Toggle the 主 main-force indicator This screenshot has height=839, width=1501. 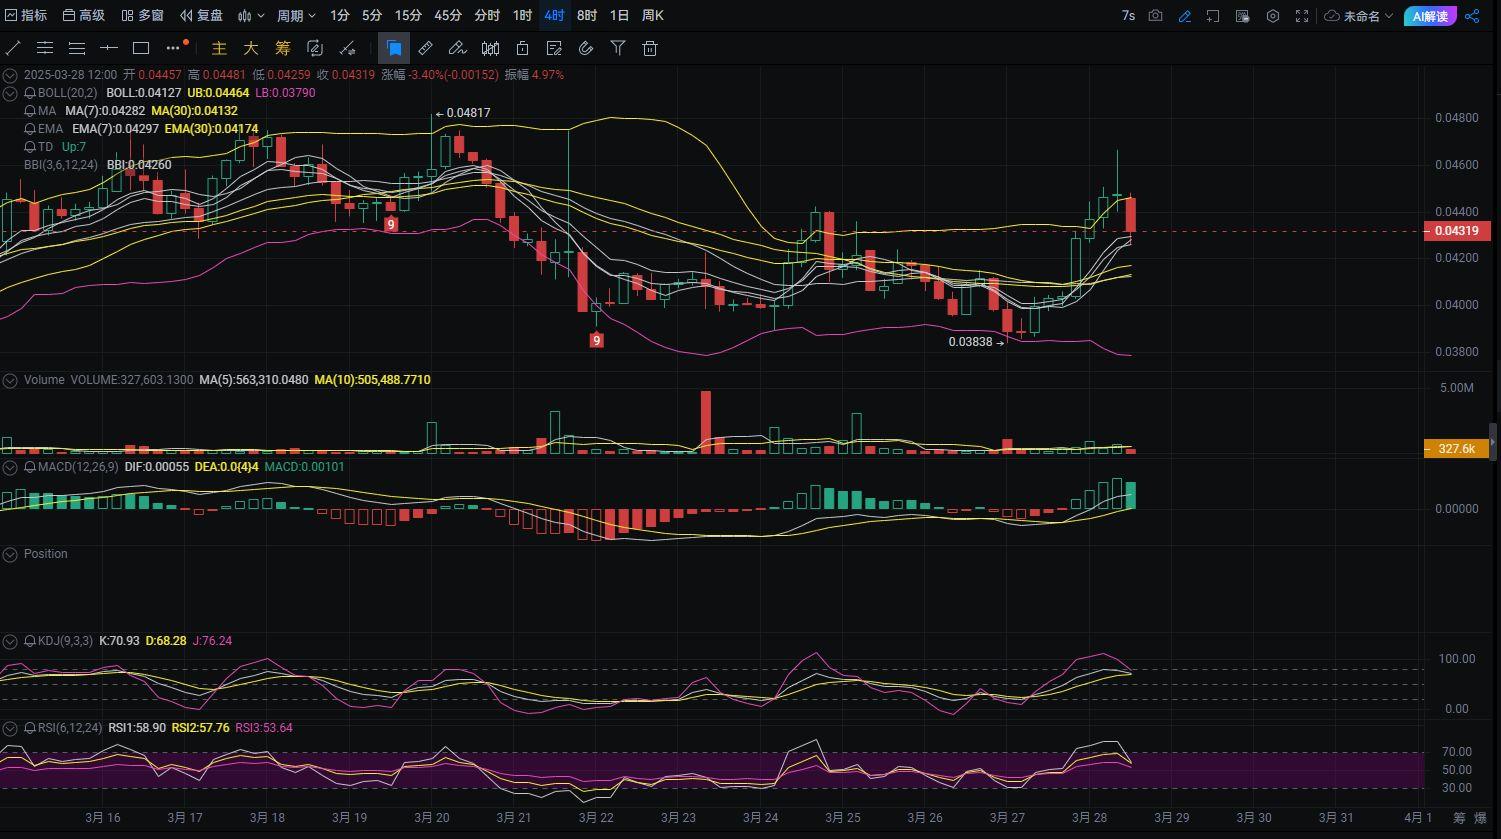[219, 48]
